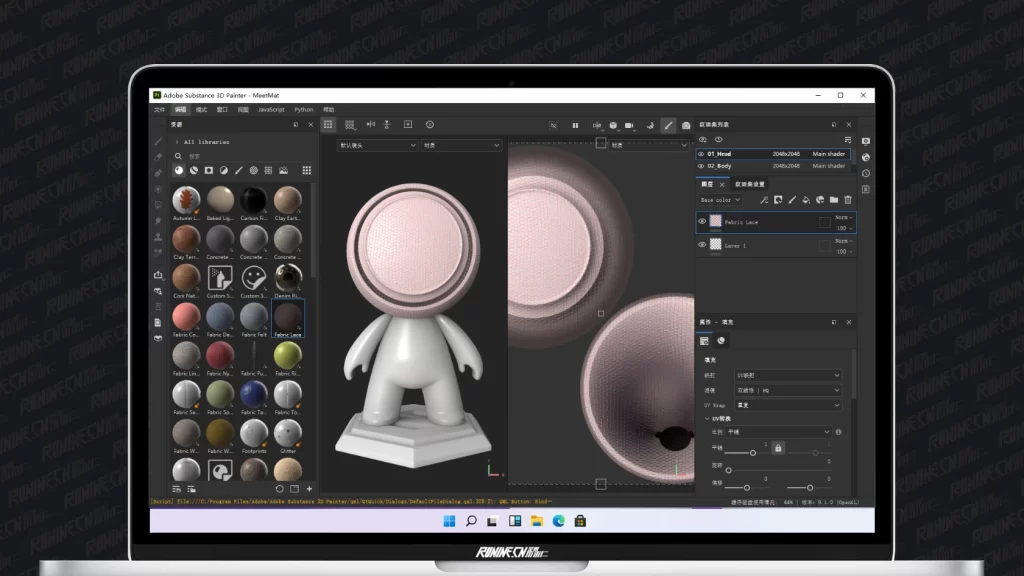Toggle visibility of Layer 1
Image resolution: width=1024 pixels, height=576 pixels.
click(x=702, y=244)
